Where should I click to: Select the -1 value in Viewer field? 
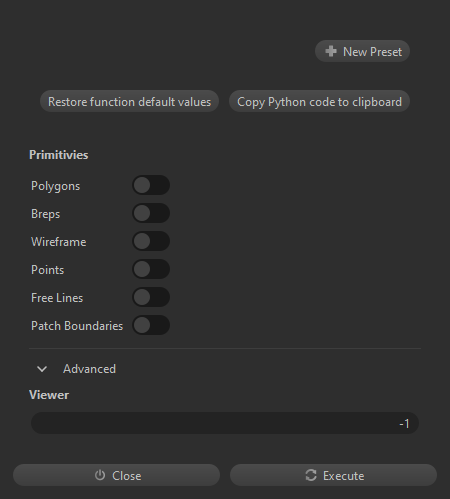pos(404,423)
